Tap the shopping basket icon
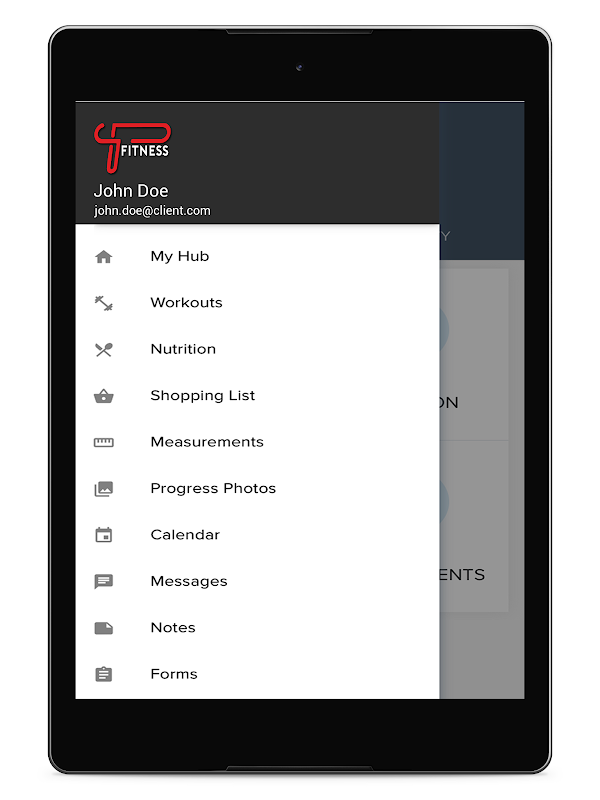The height and width of the screenshot is (800, 600). point(104,396)
